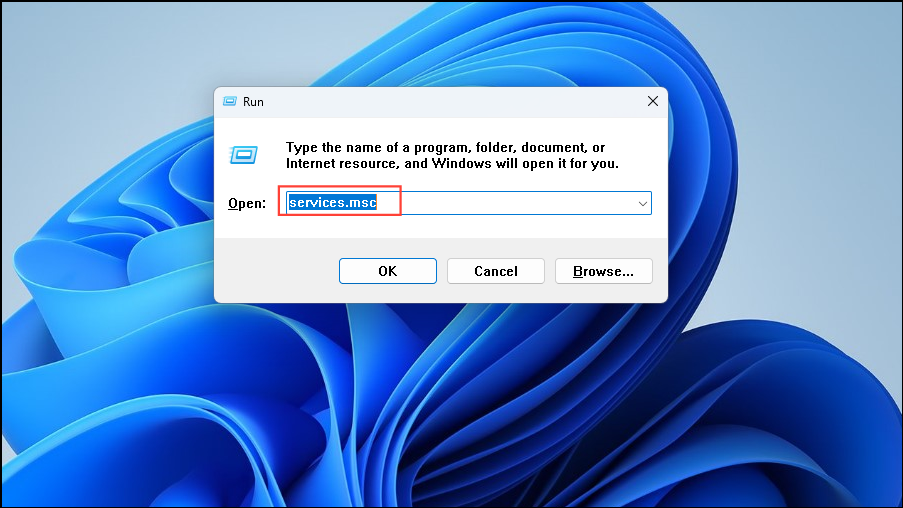The image size is (903, 508).
Task: Open the Browse... file picker
Action: pos(604,271)
